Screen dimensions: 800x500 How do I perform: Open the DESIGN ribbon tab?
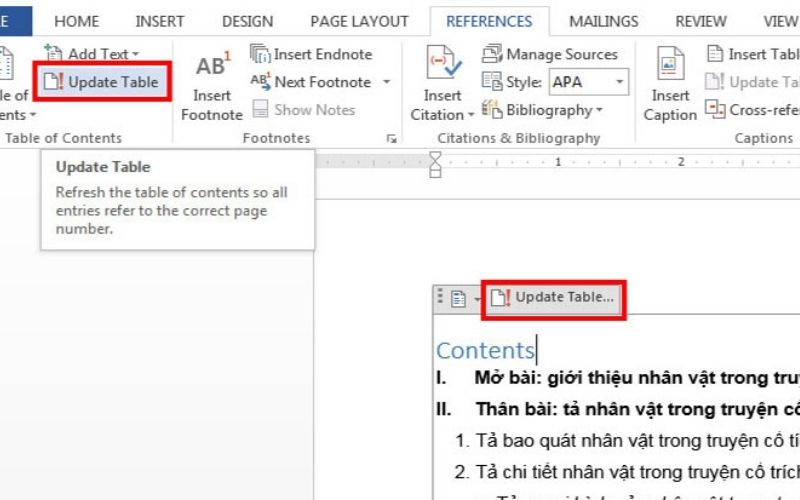(247, 21)
